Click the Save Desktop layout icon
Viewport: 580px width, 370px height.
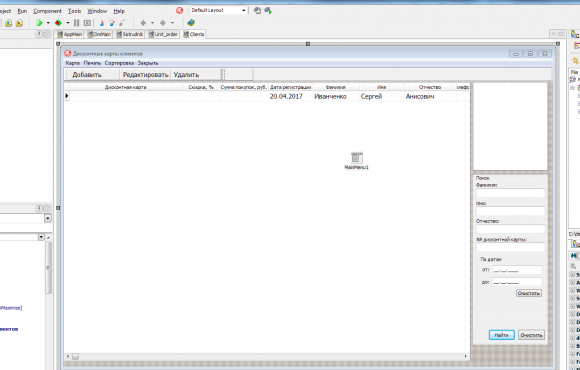(x=257, y=11)
